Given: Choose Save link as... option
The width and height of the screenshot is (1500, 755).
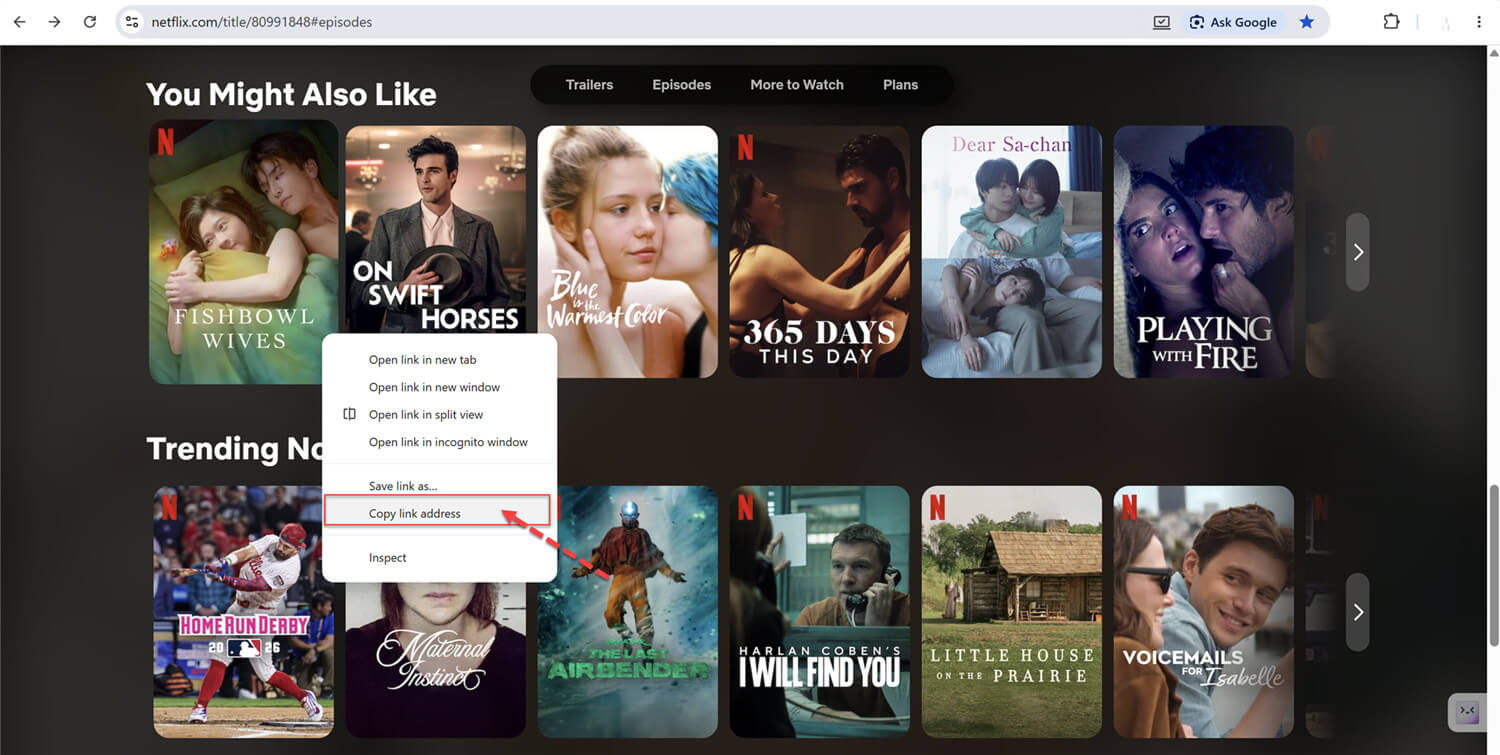Looking at the screenshot, I should click(439, 486).
